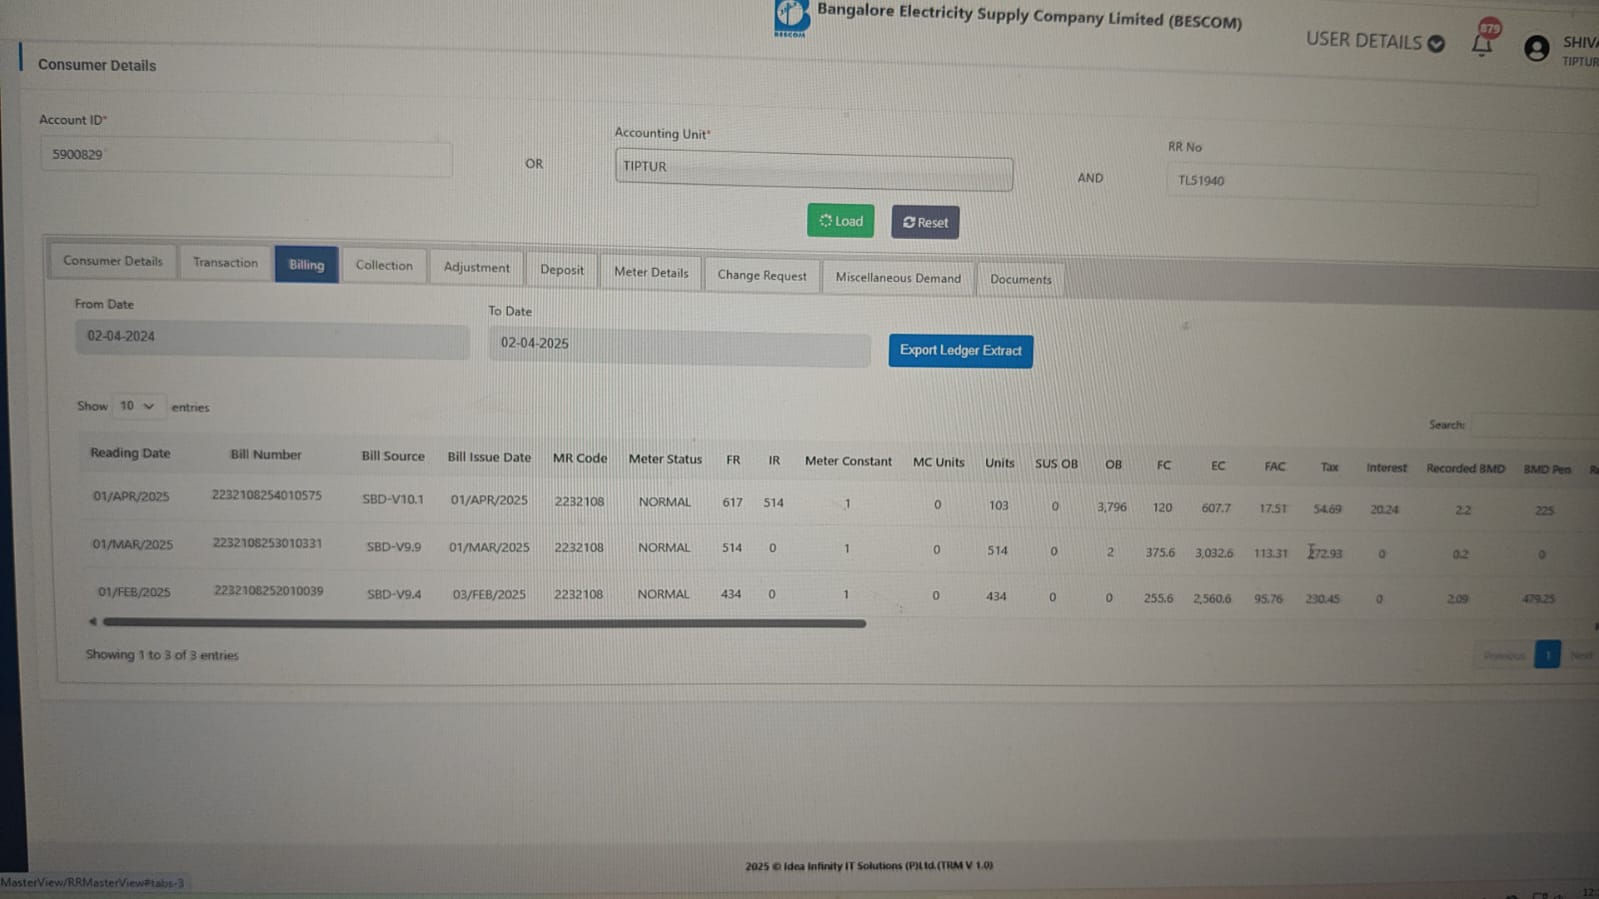This screenshot has width=1599, height=899.
Task: Sort by SUS OB column header
Action: tap(1056, 464)
